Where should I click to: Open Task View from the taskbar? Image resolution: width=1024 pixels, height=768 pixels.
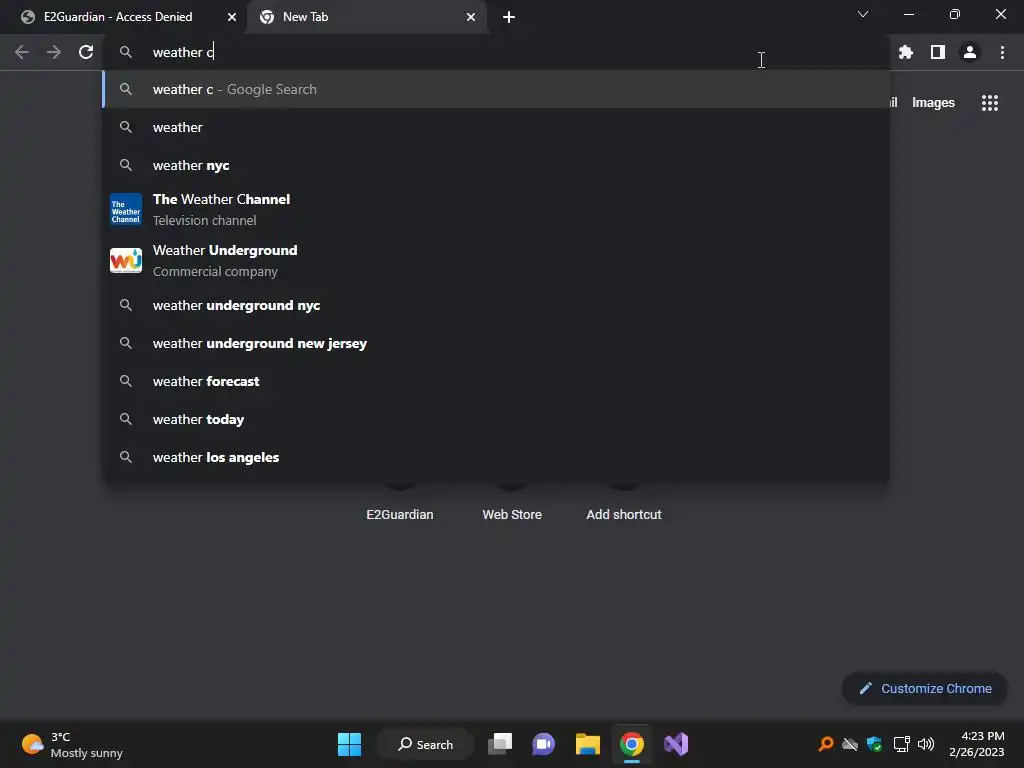(500, 744)
